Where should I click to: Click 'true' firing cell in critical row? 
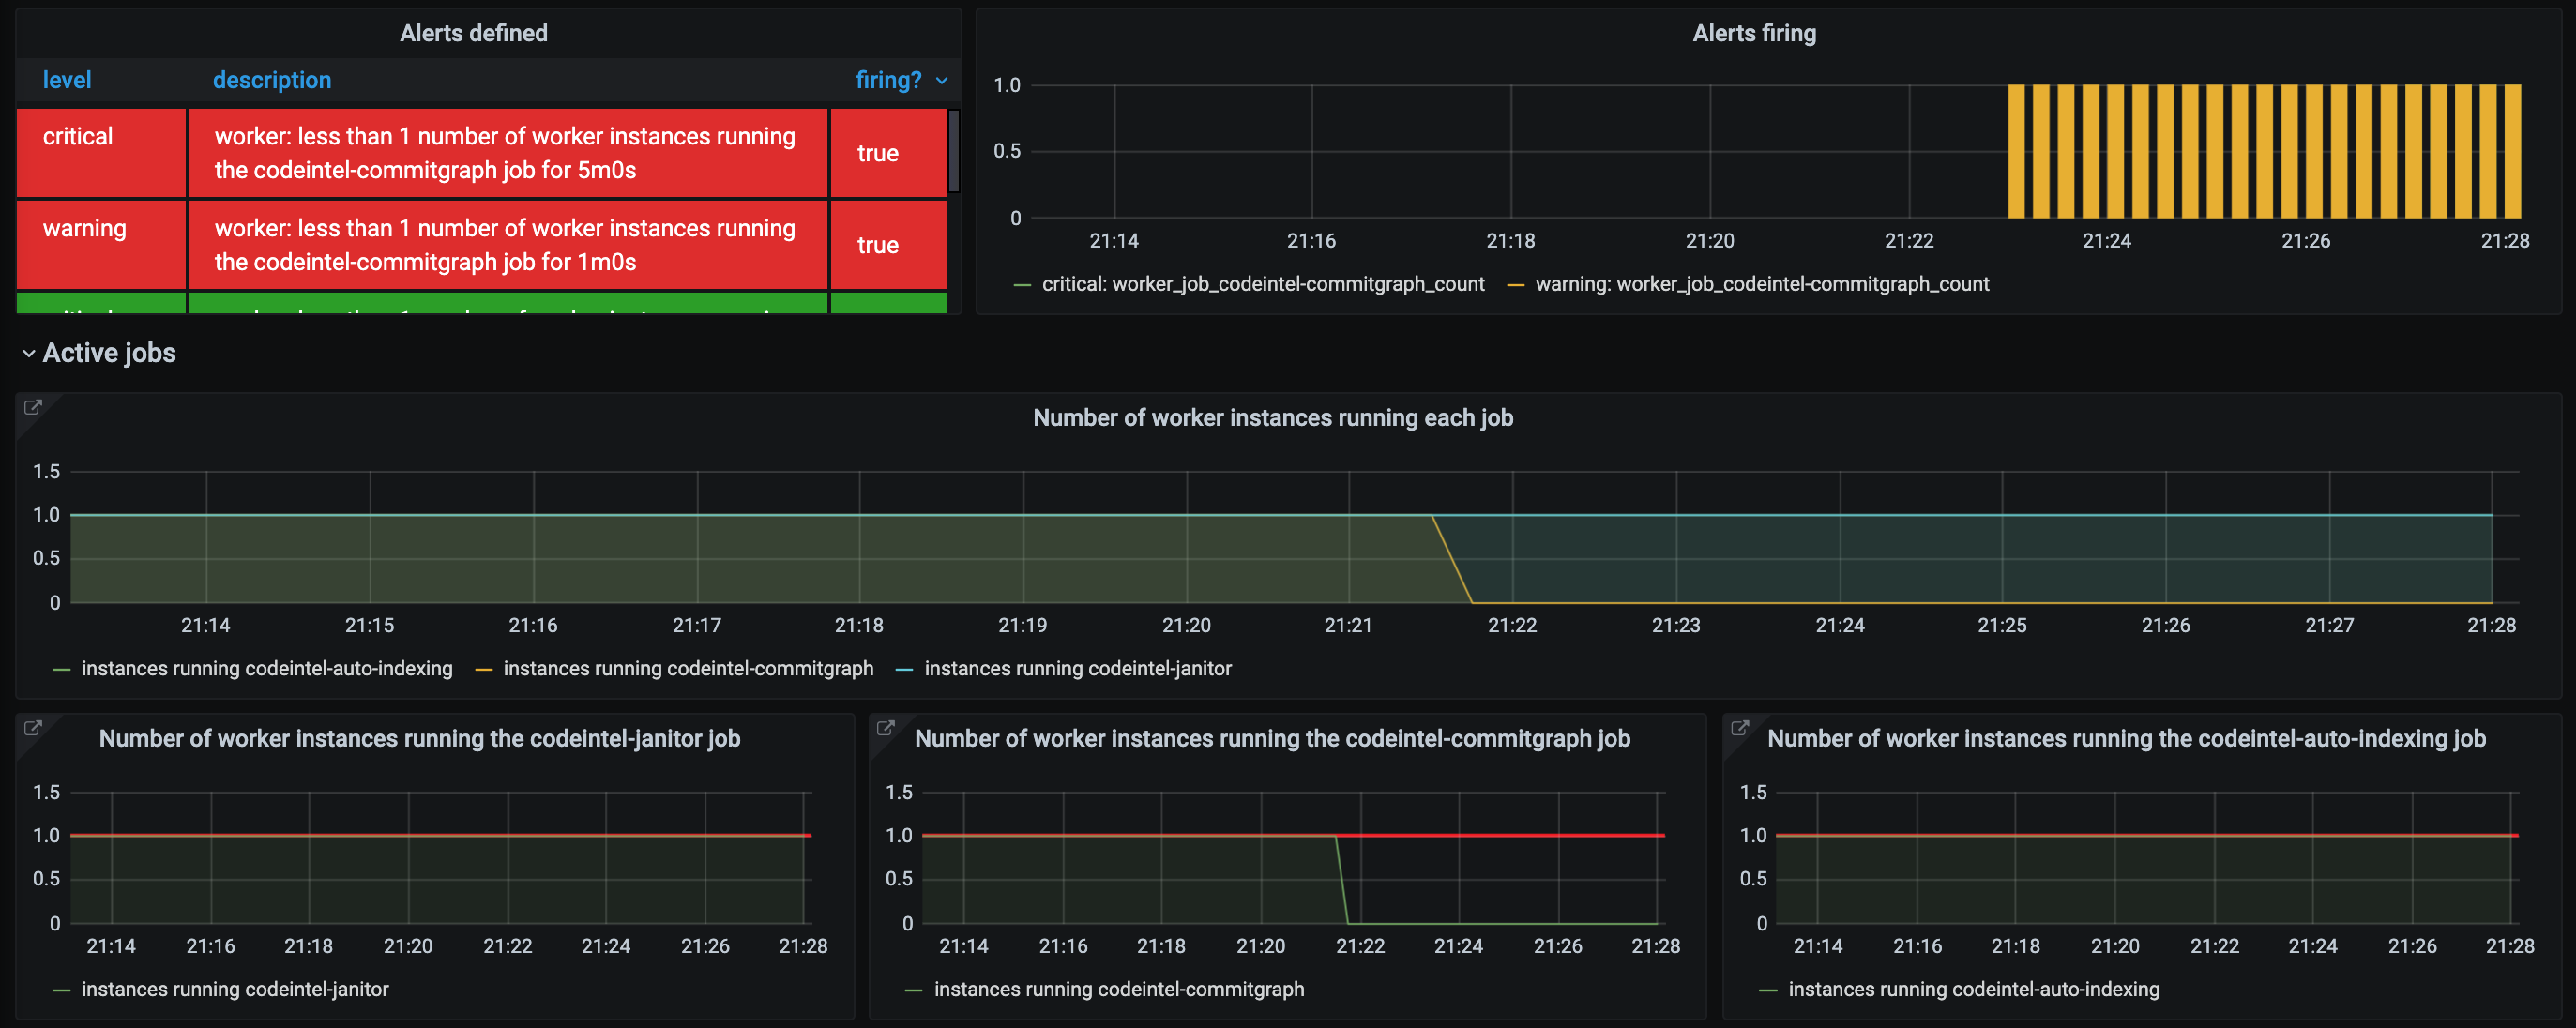point(888,153)
